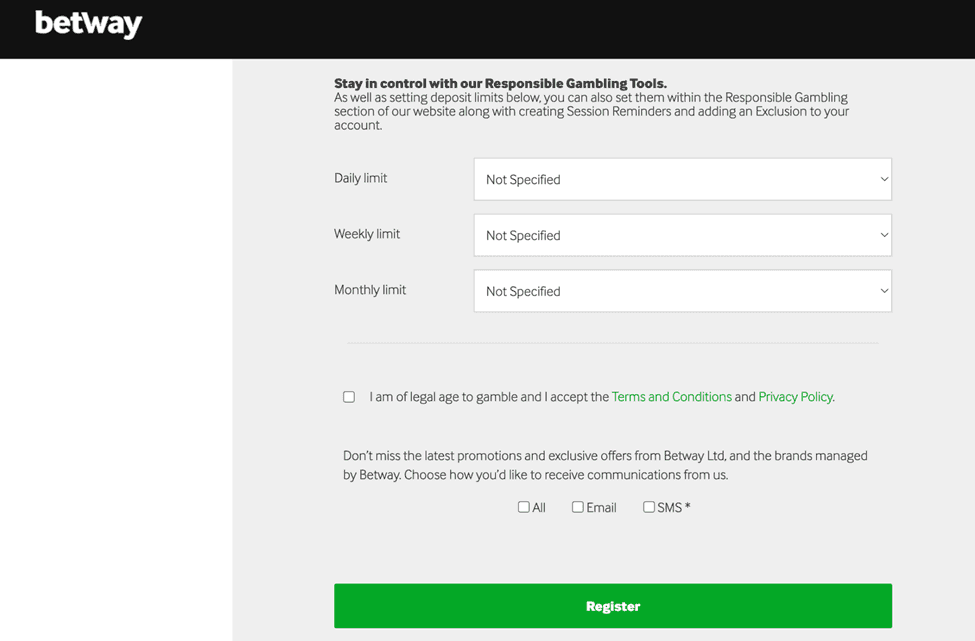Click the Weekly limit chevron arrow

coord(884,236)
